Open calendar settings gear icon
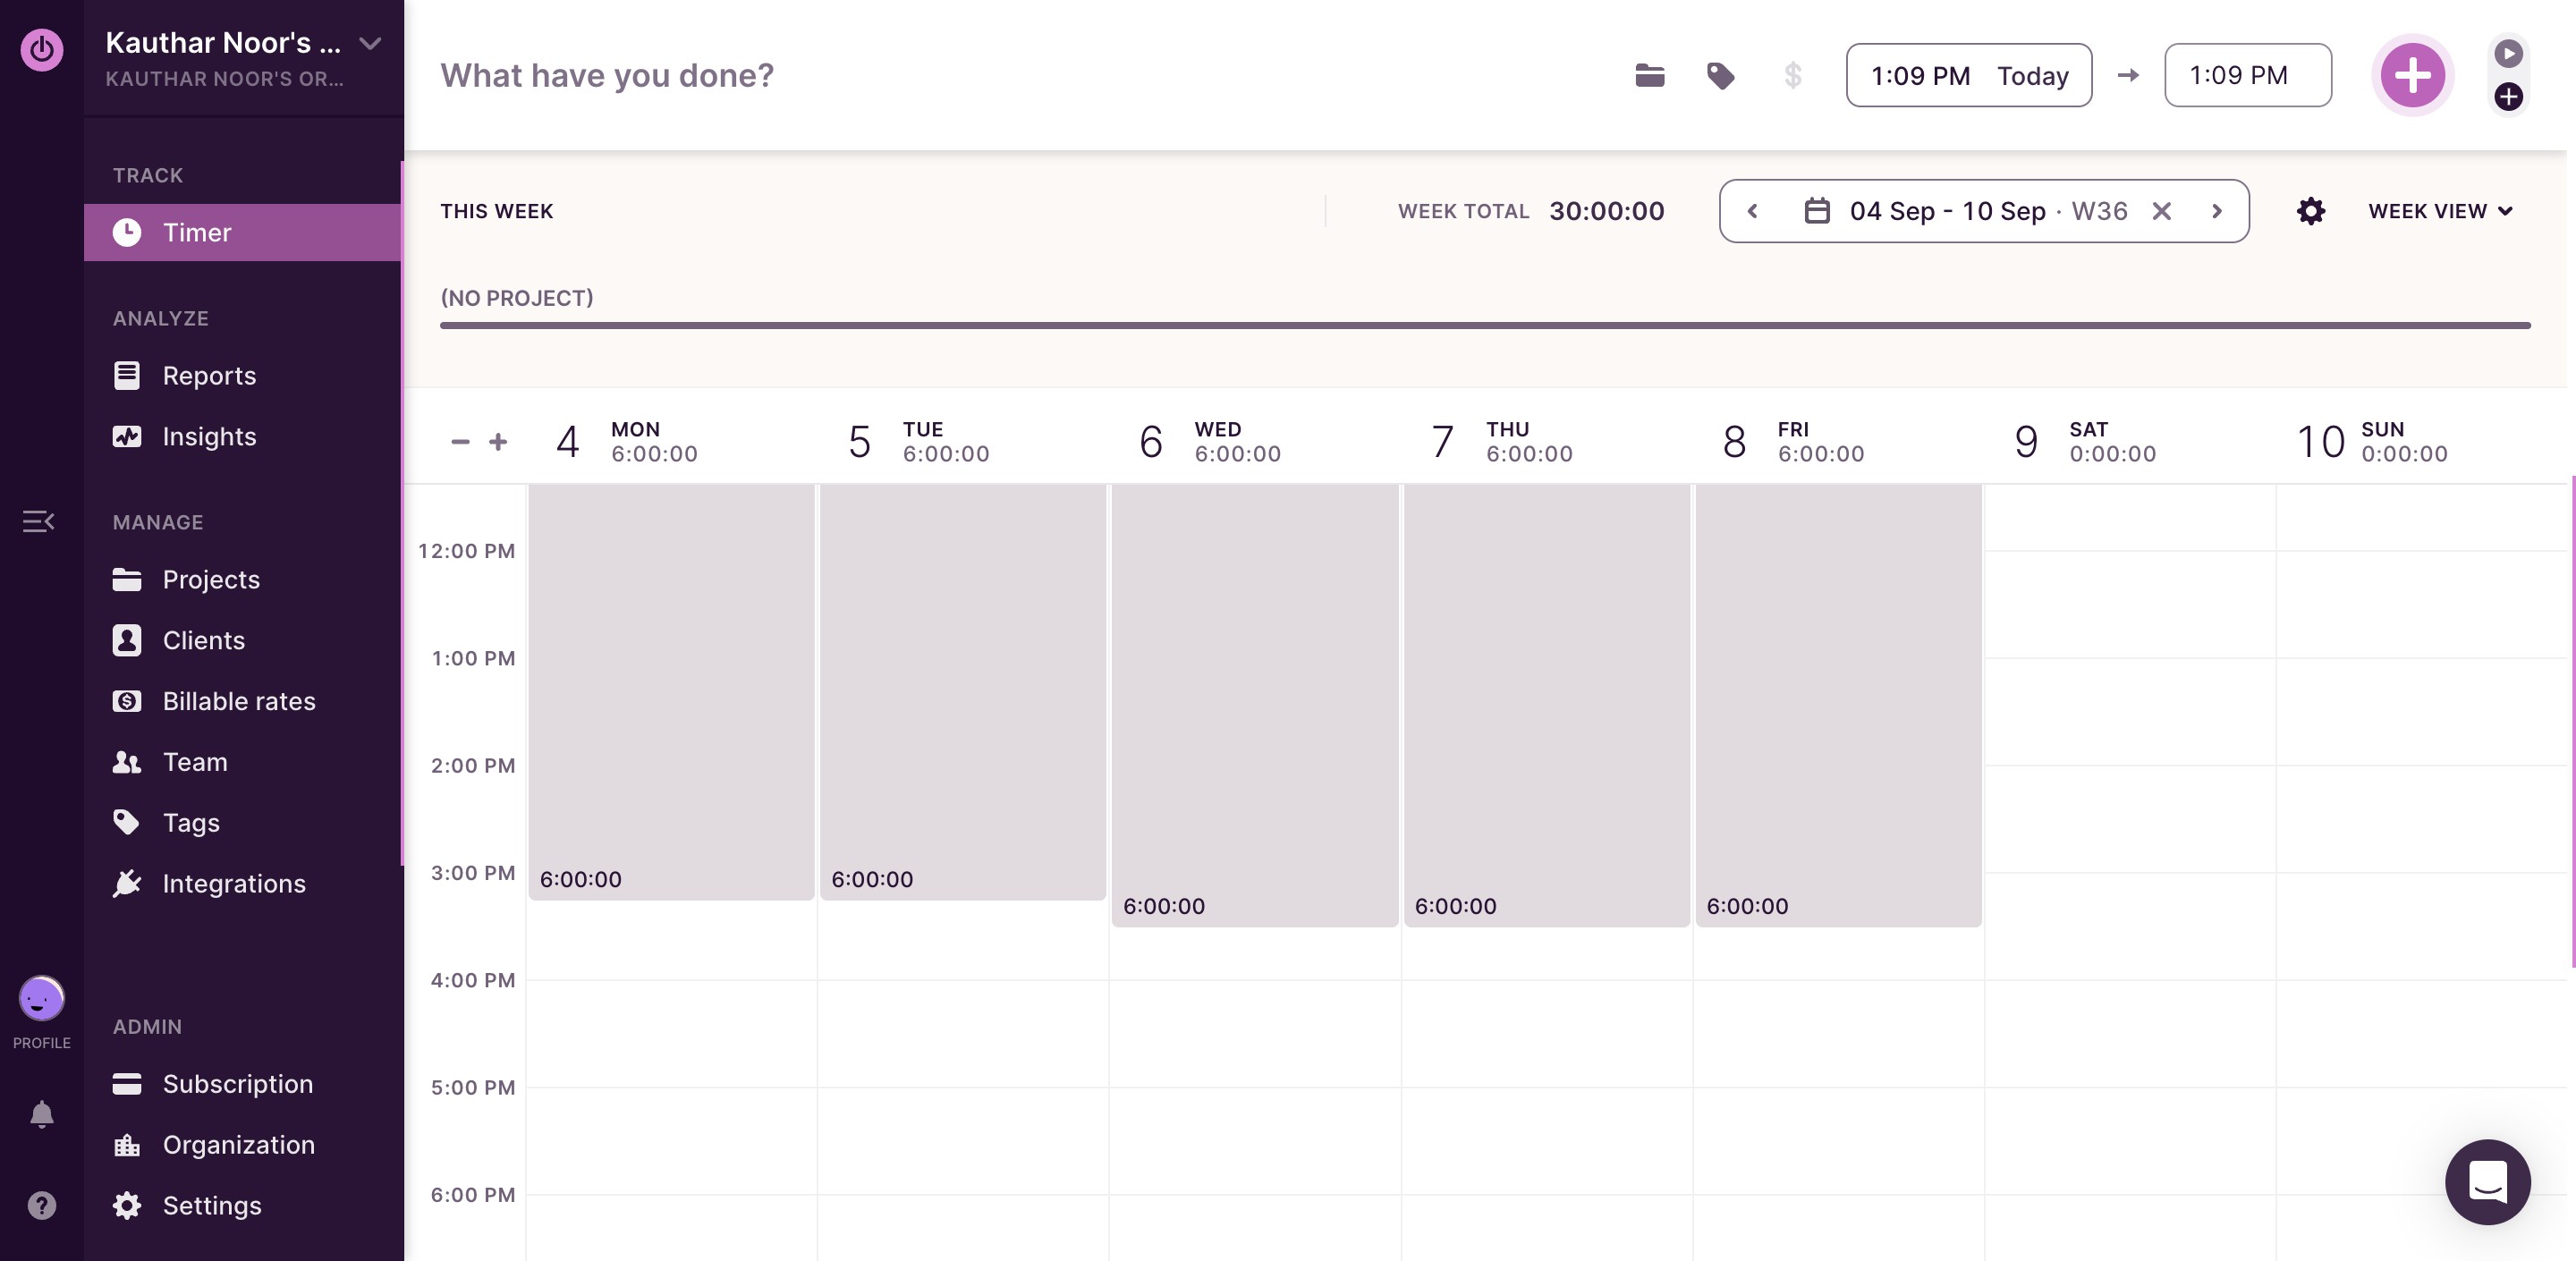2576x1261 pixels. click(x=2310, y=211)
